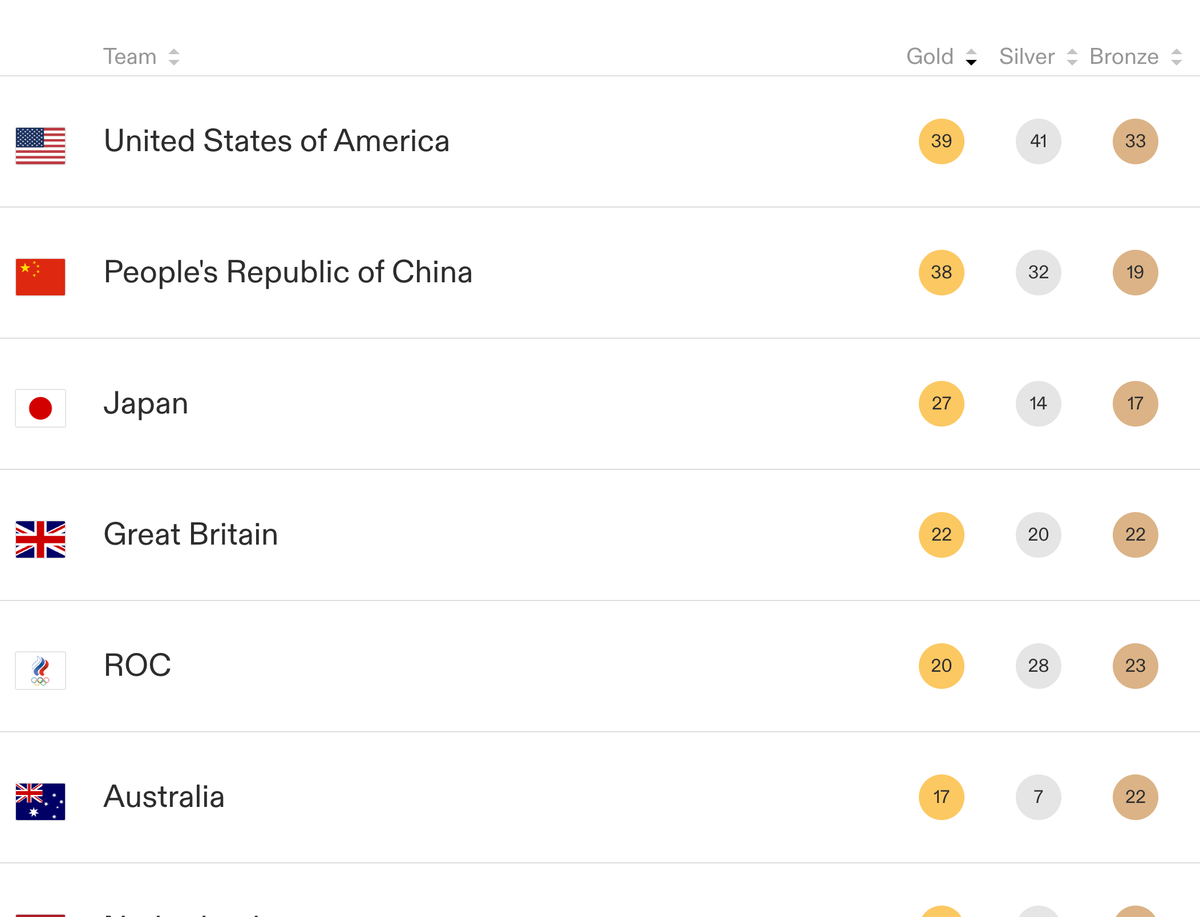This screenshot has height=917, width=1200.
Task: Click the ROC Olympic flag icon
Action: [40, 670]
